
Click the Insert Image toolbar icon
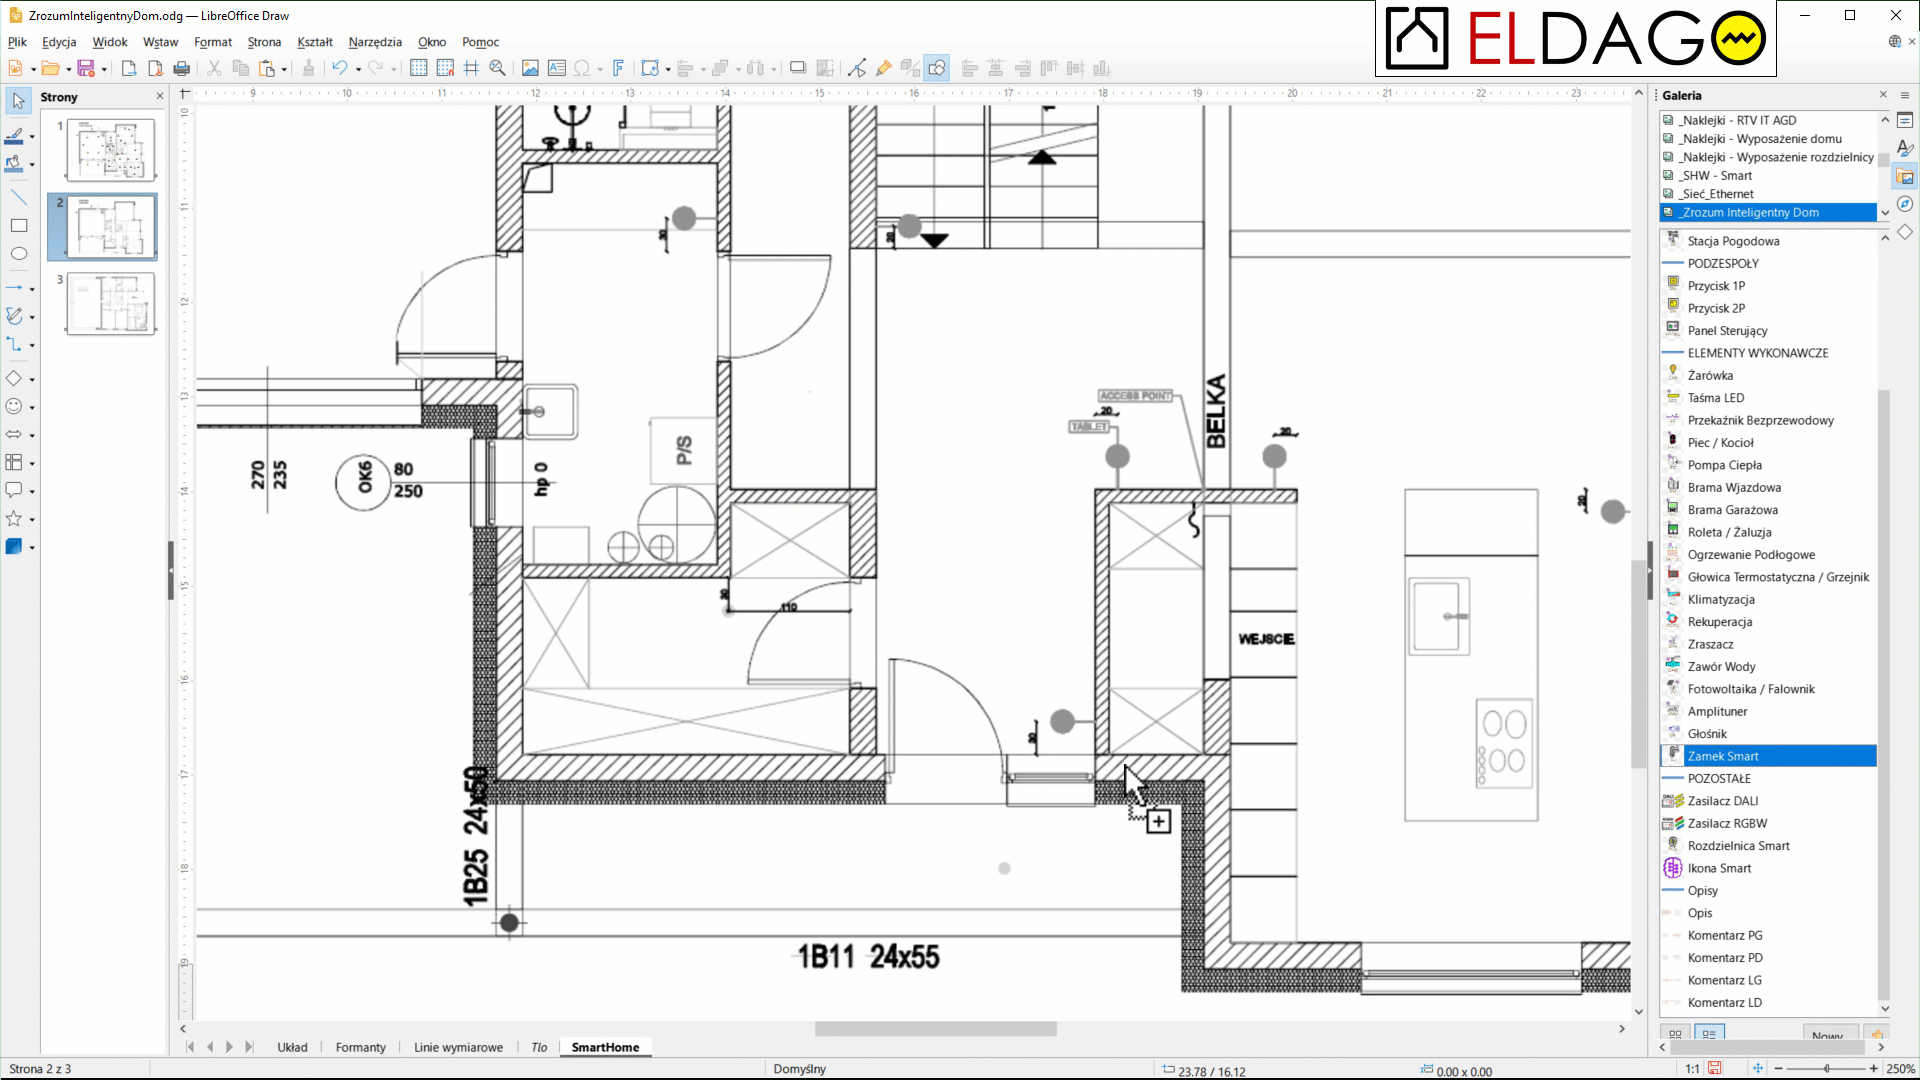(530, 68)
